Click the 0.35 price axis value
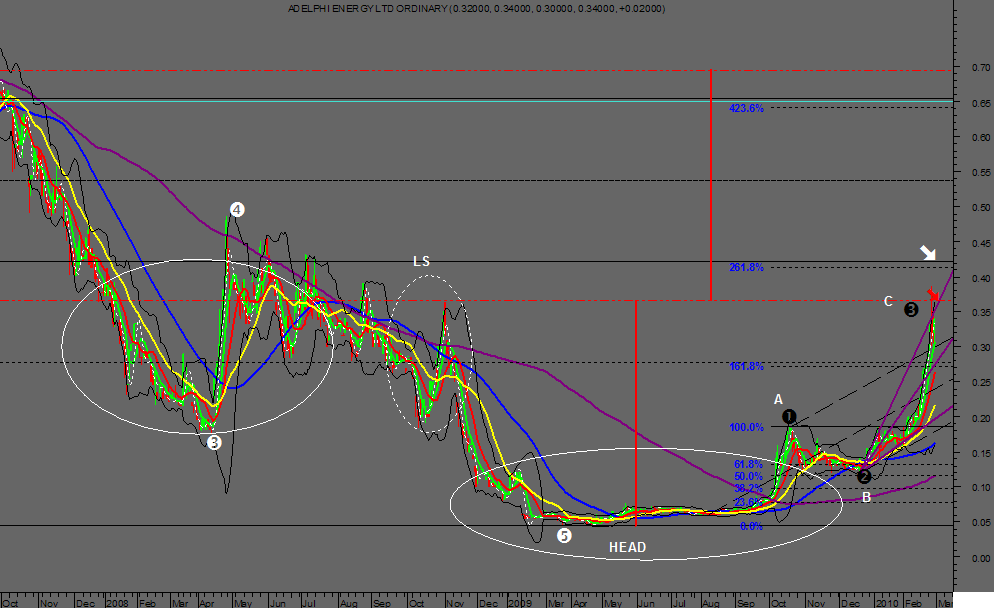This screenshot has height=608, width=994. [x=981, y=313]
